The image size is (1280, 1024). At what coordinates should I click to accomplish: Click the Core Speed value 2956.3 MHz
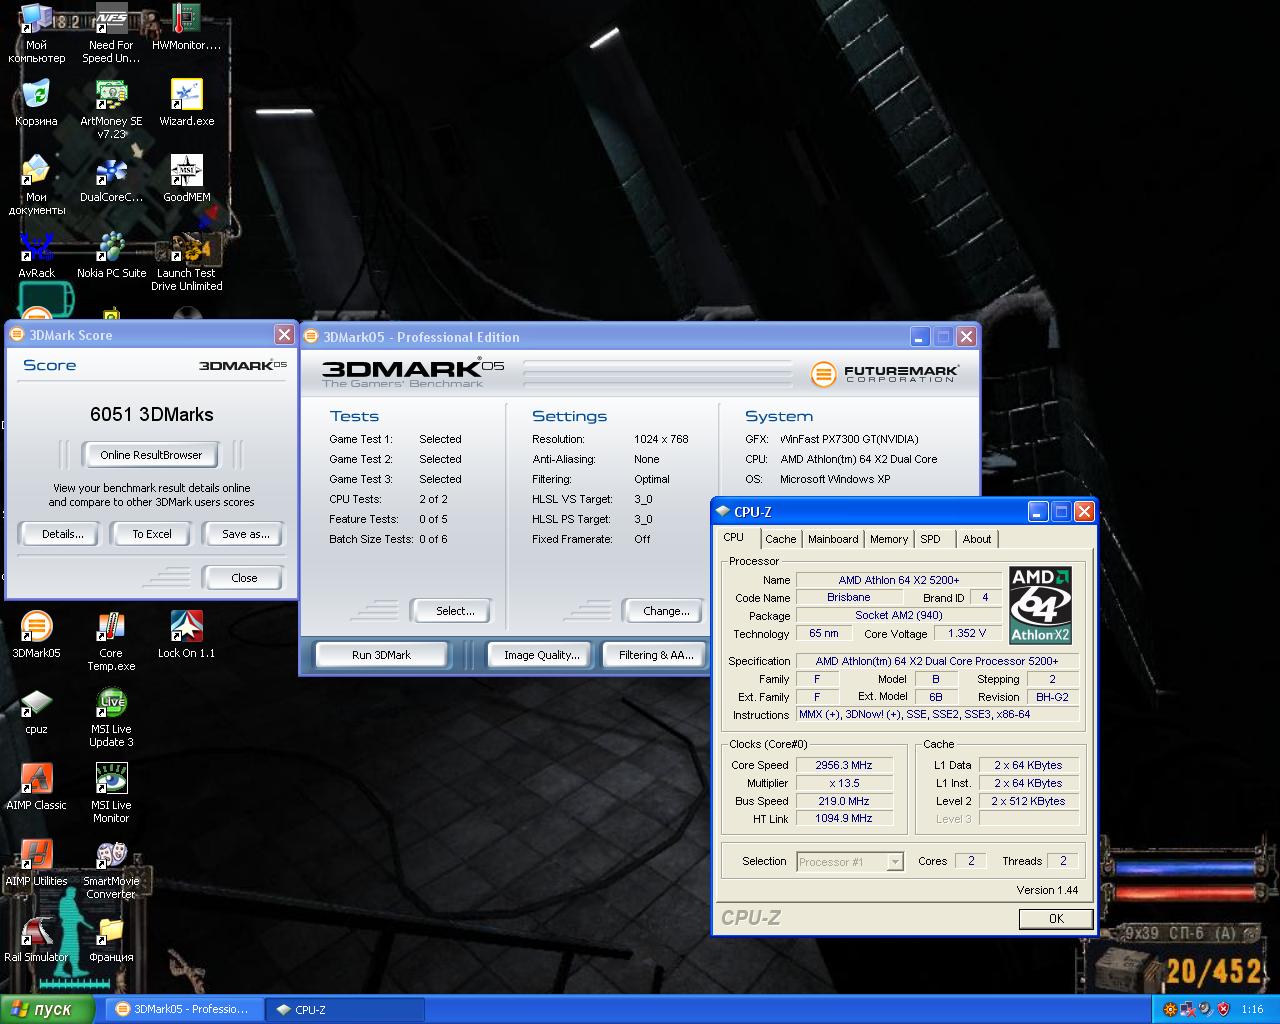[844, 765]
